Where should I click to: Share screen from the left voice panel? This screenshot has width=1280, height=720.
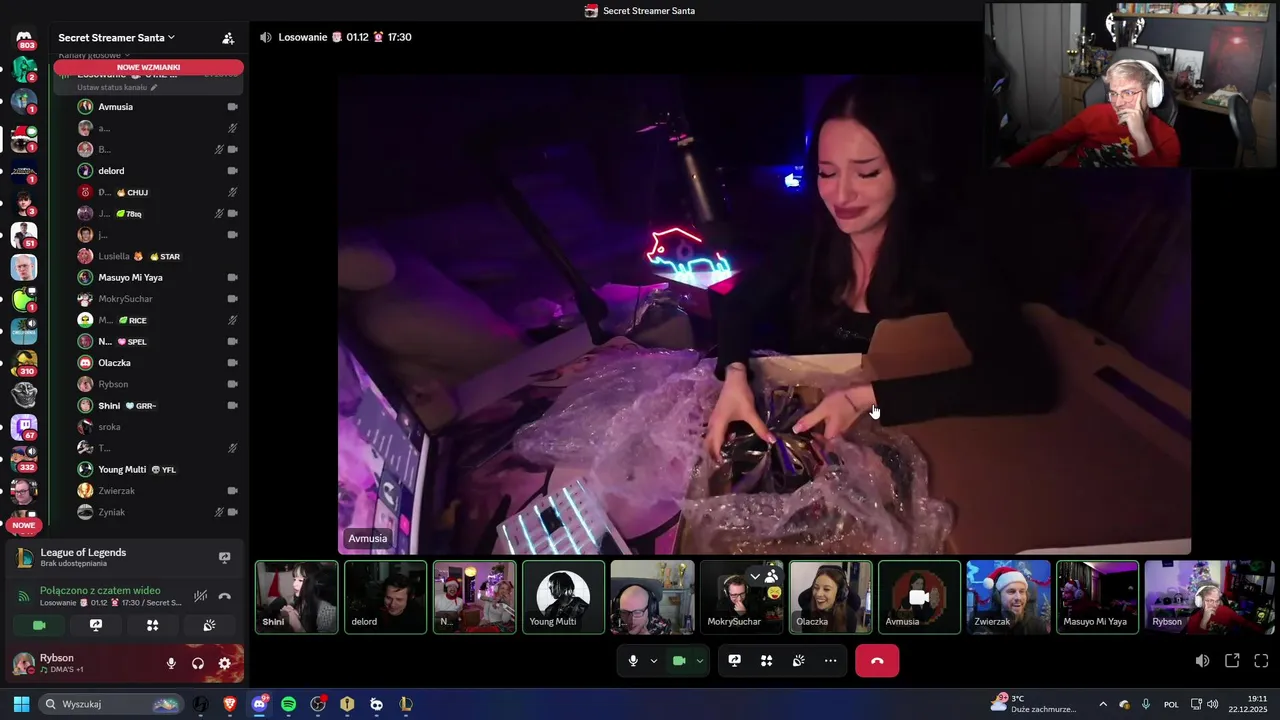pos(96,625)
